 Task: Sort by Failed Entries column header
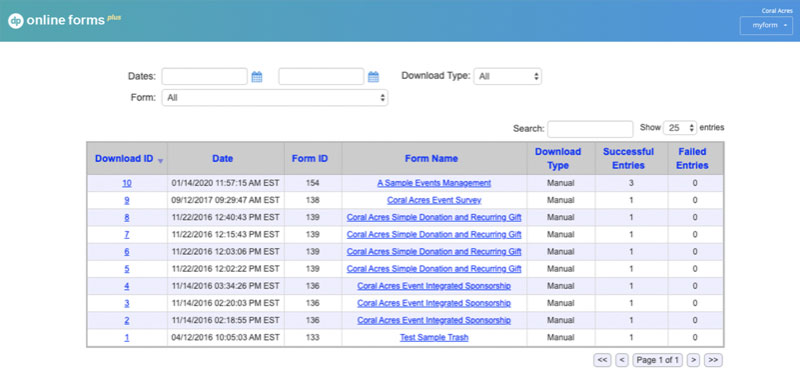pos(692,159)
